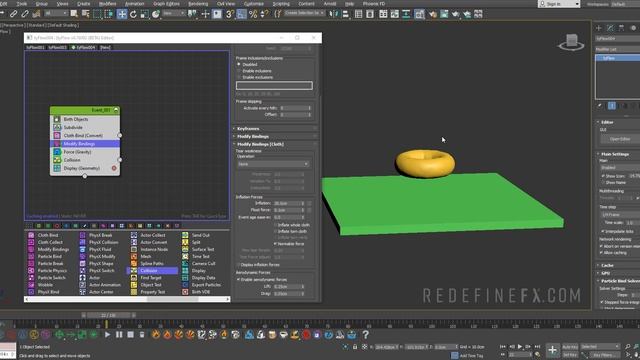Expand the Keyframes rollout
This screenshot has height=360, width=640.
click(275, 129)
